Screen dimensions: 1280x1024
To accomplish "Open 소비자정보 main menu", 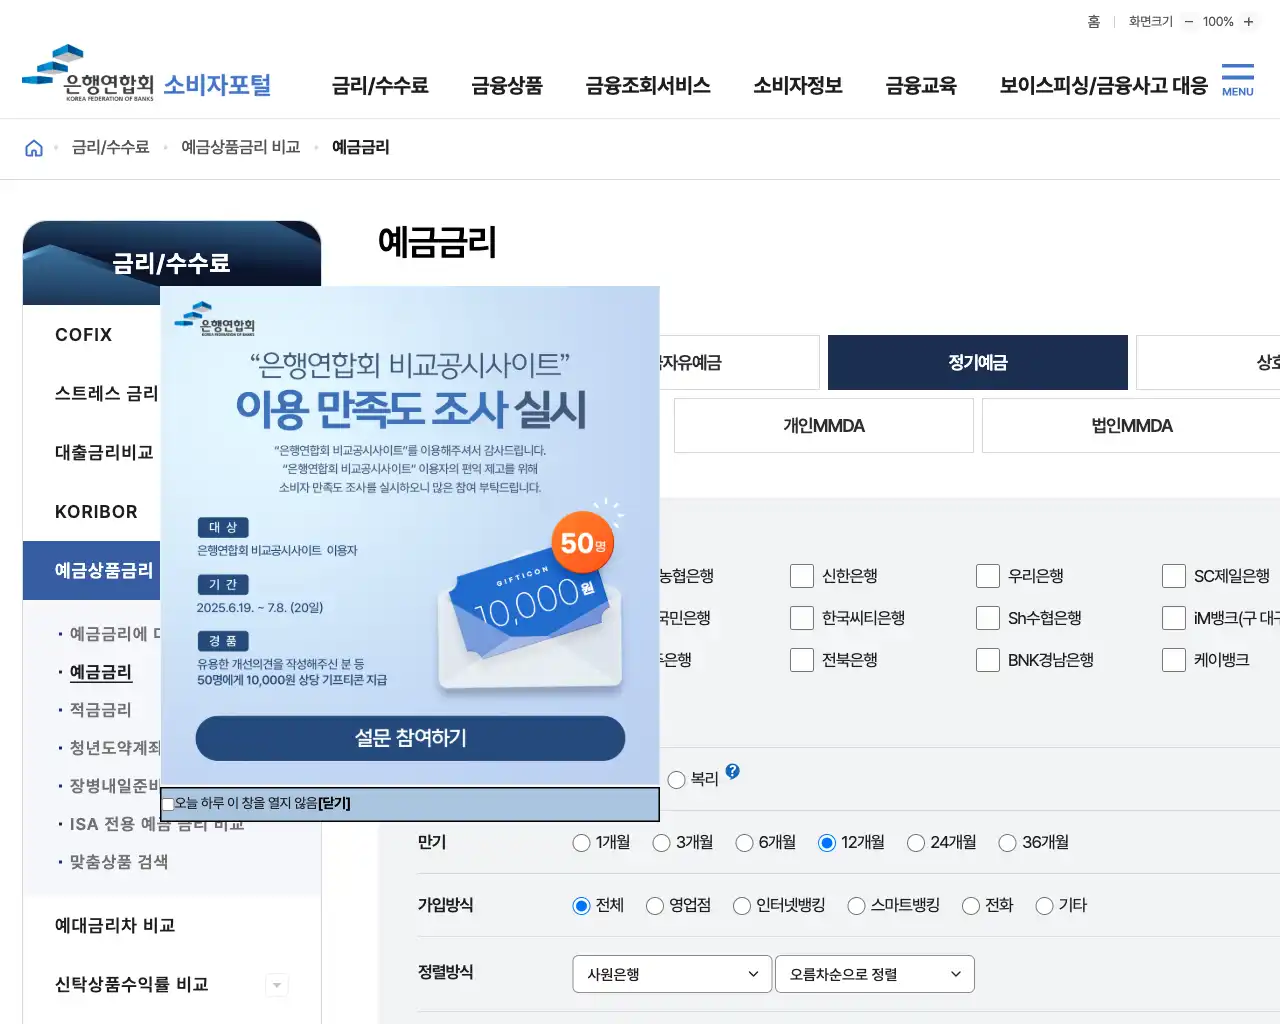I will (798, 86).
